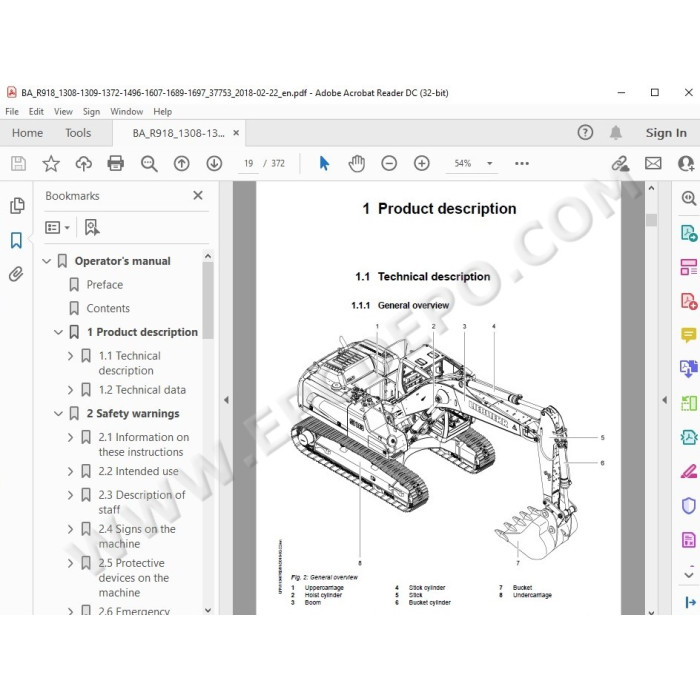Activate the selection arrow tool
The height and width of the screenshot is (700, 700).
coord(324,163)
